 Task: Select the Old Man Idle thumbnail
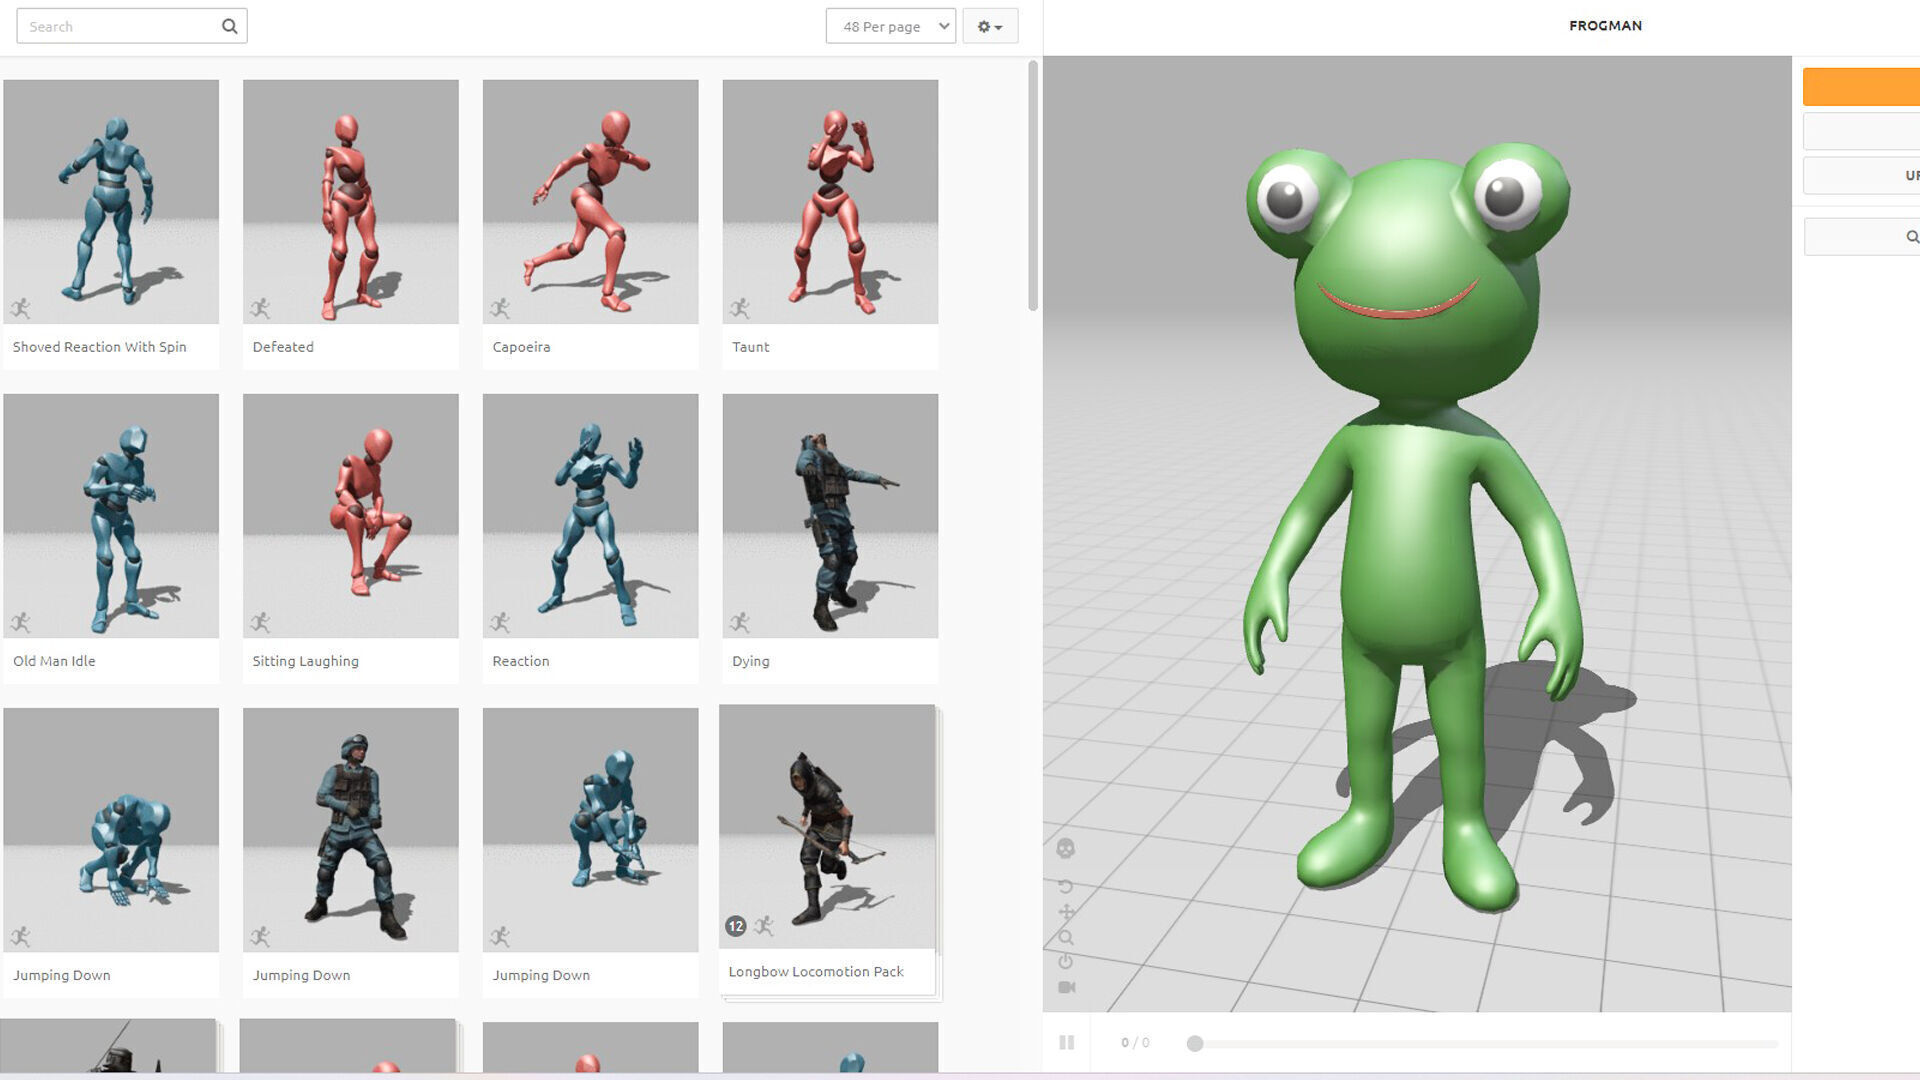coord(111,515)
